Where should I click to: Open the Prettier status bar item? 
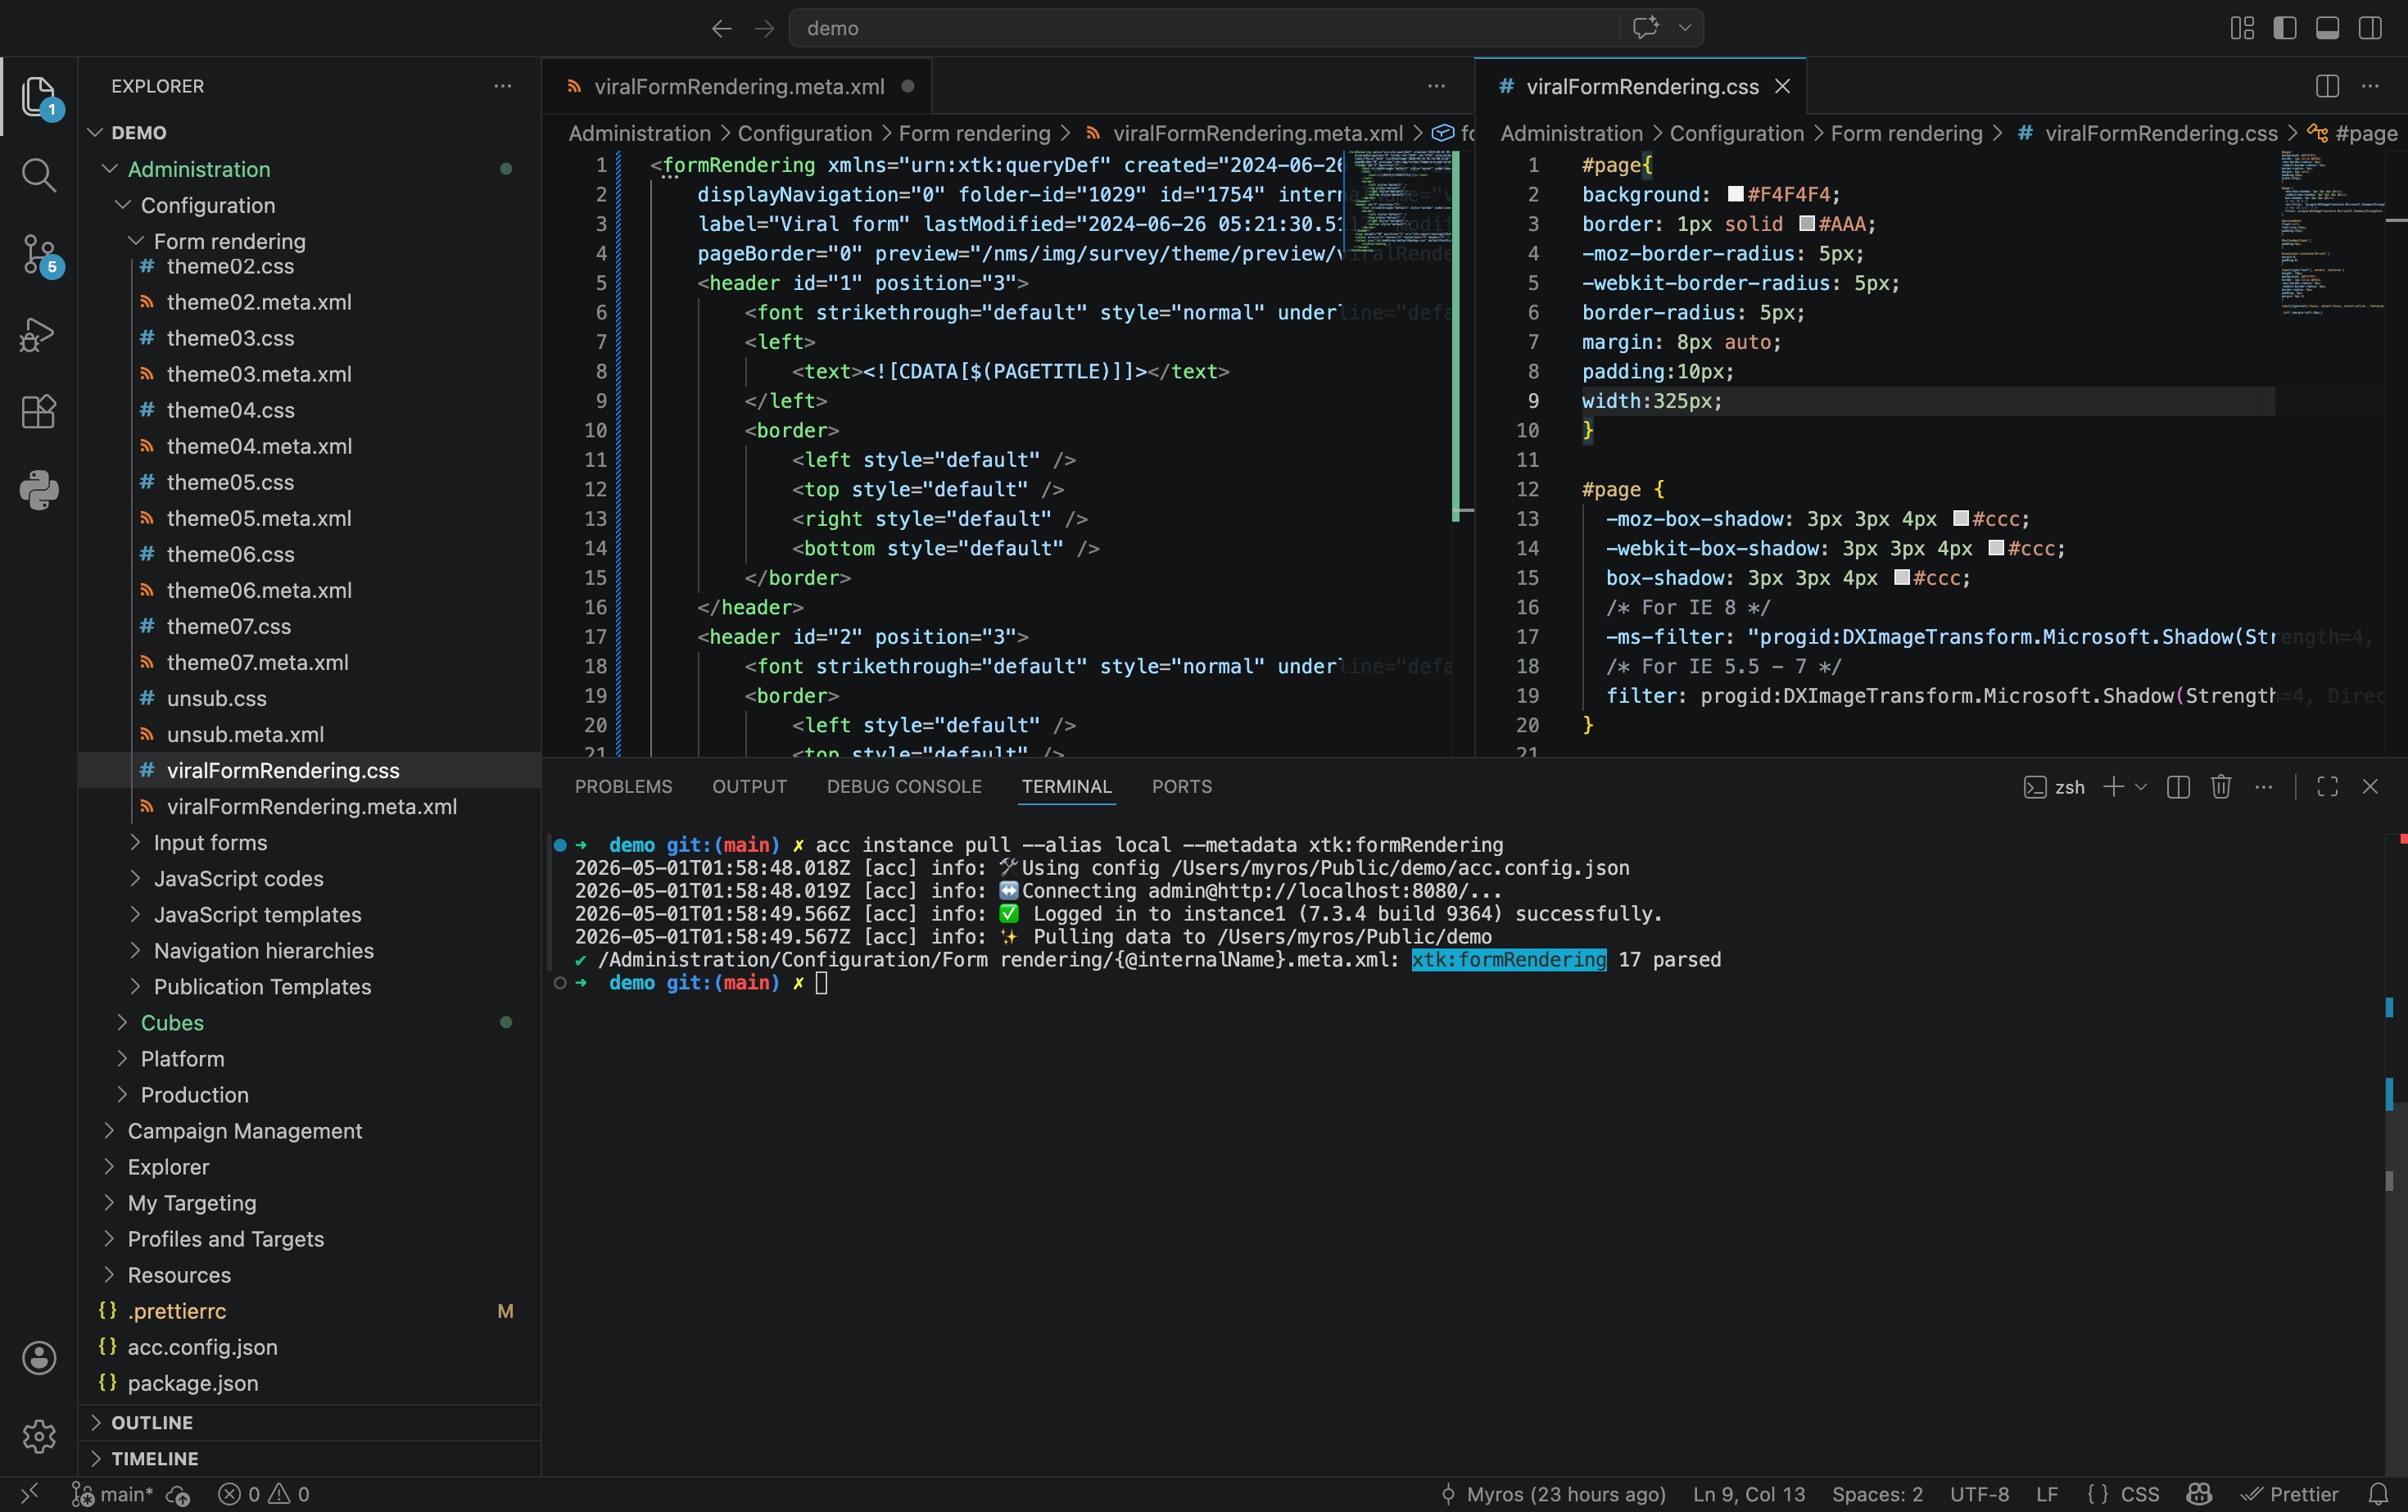2290,1494
